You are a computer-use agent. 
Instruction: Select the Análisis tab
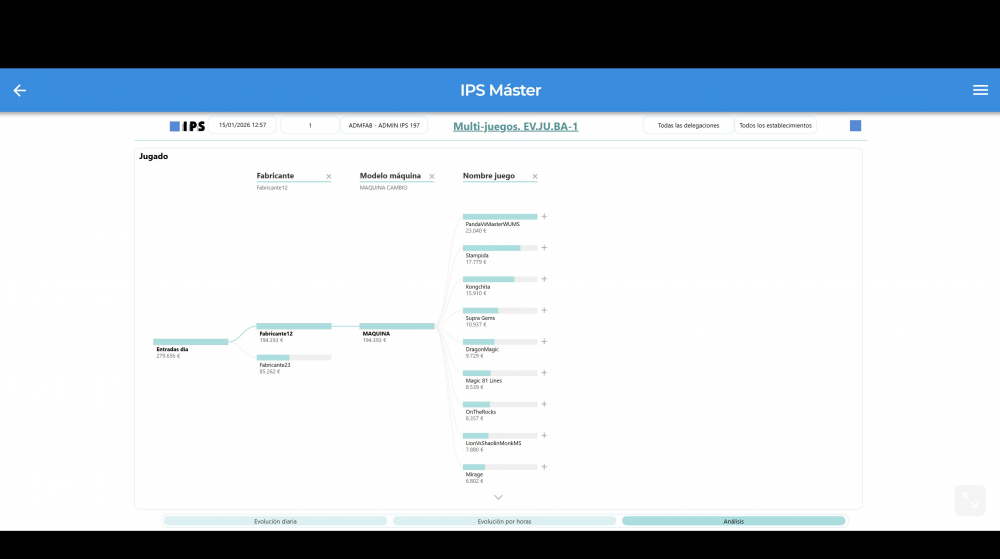(x=733, y=521)
